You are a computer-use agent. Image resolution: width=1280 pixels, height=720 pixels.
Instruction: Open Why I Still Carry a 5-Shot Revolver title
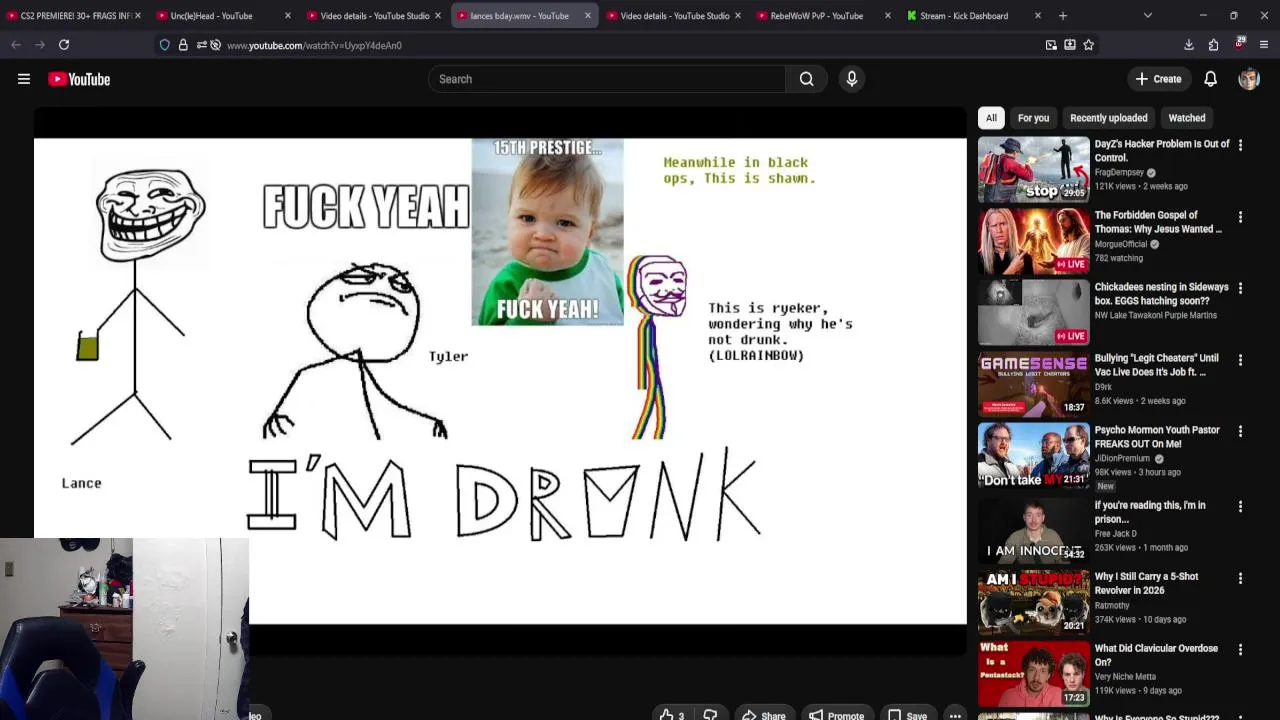(1146, 583)
